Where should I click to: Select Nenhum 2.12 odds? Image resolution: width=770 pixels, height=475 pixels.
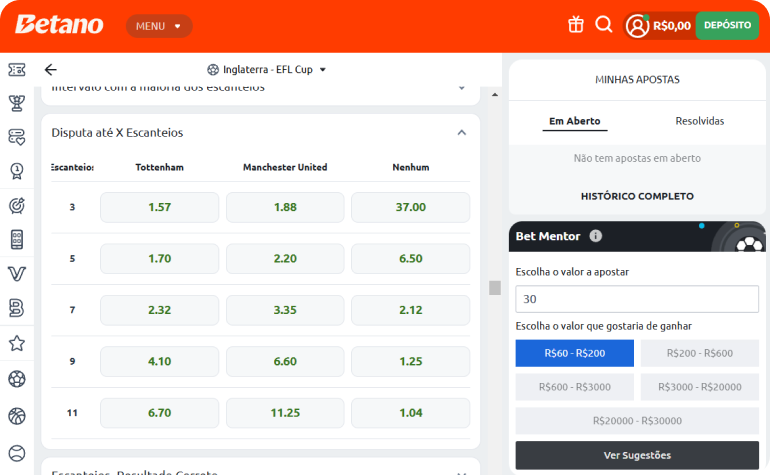tap(411, 310)
